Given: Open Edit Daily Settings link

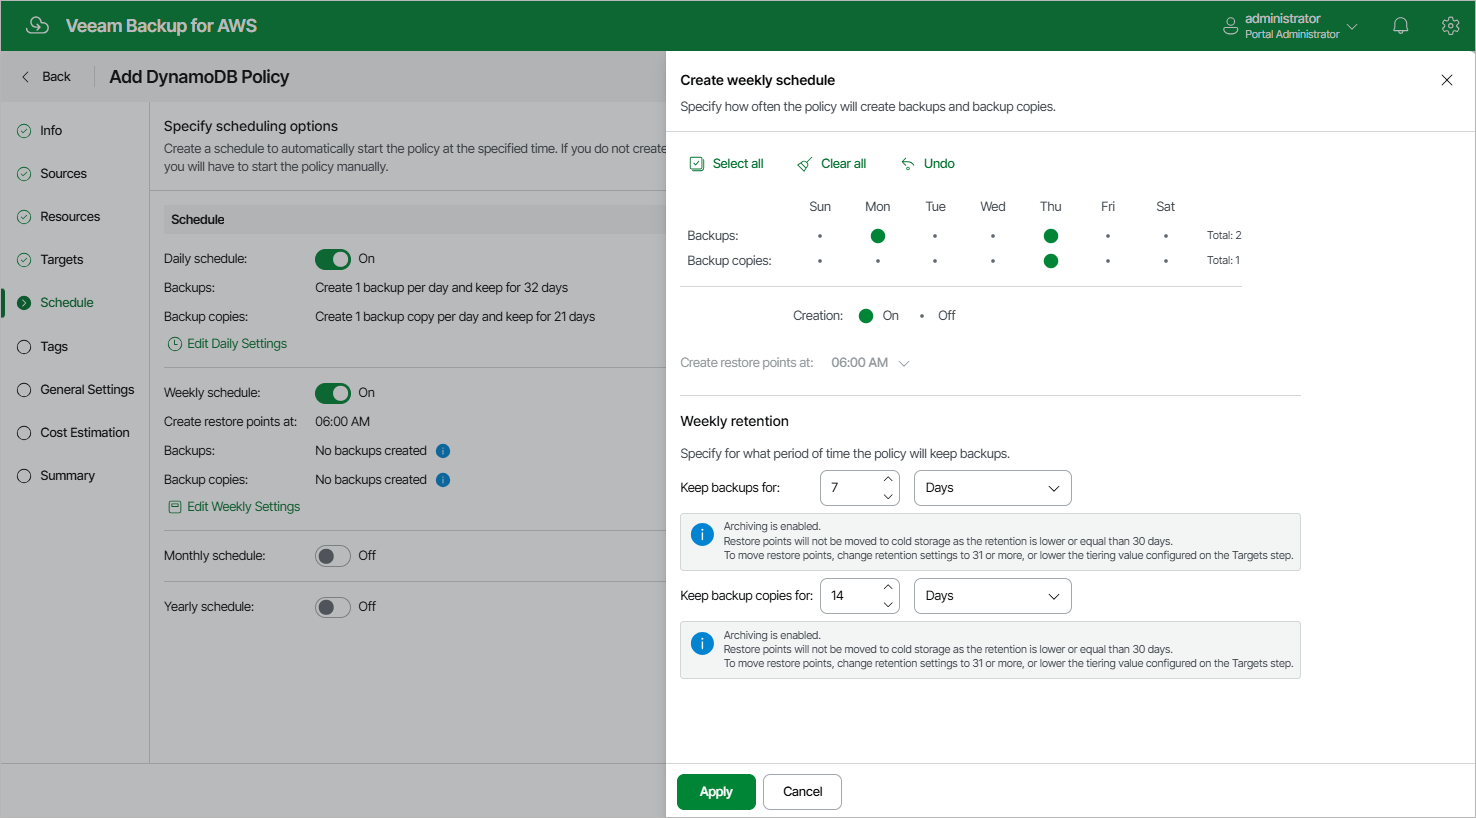Looking at the screenshot, I should tap(237, 344).
